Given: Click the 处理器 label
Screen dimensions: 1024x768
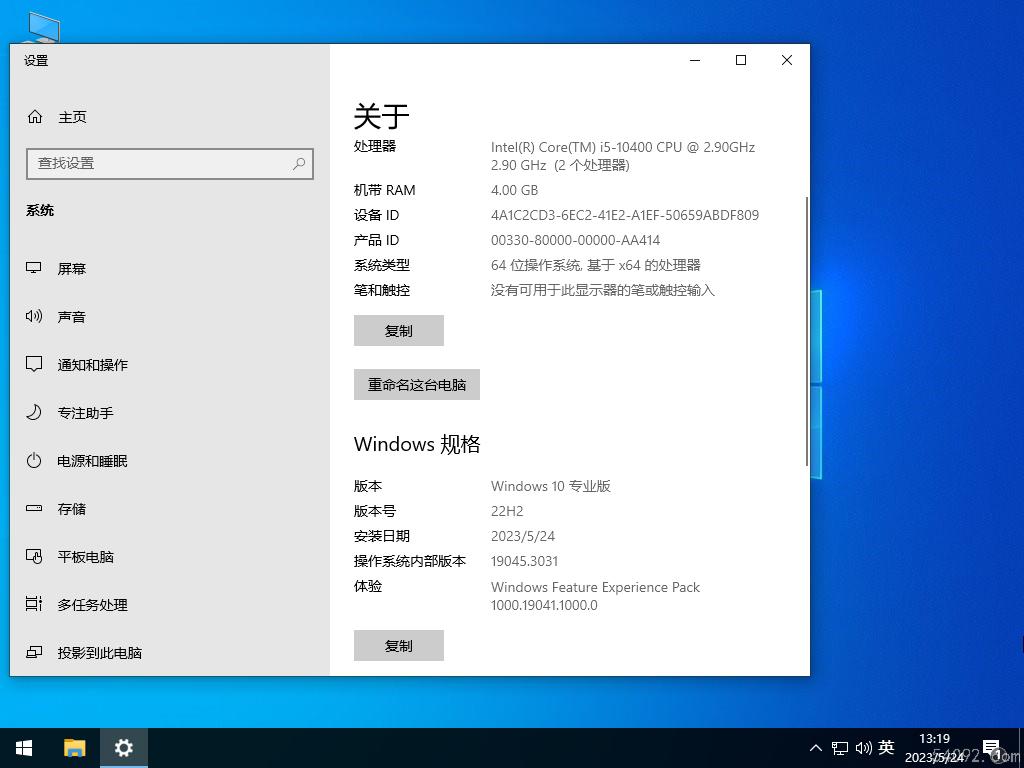Looking at the screenshot, I should point(375,146).
